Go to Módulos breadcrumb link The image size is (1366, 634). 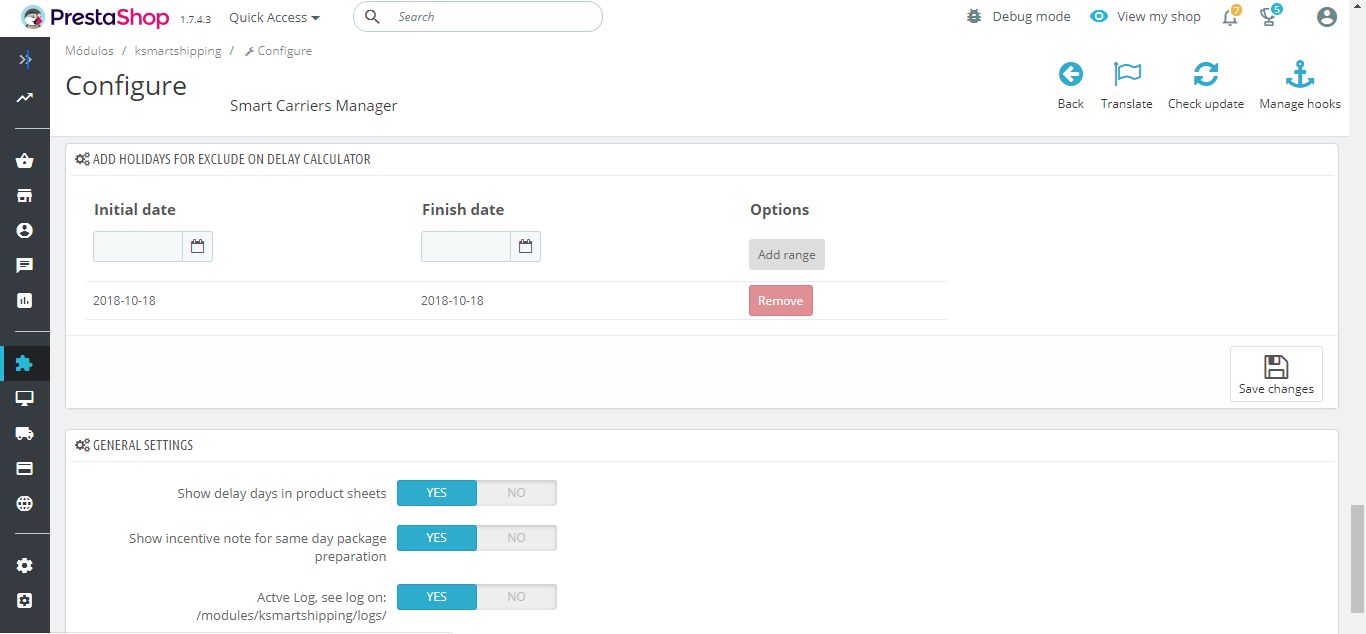89,50
